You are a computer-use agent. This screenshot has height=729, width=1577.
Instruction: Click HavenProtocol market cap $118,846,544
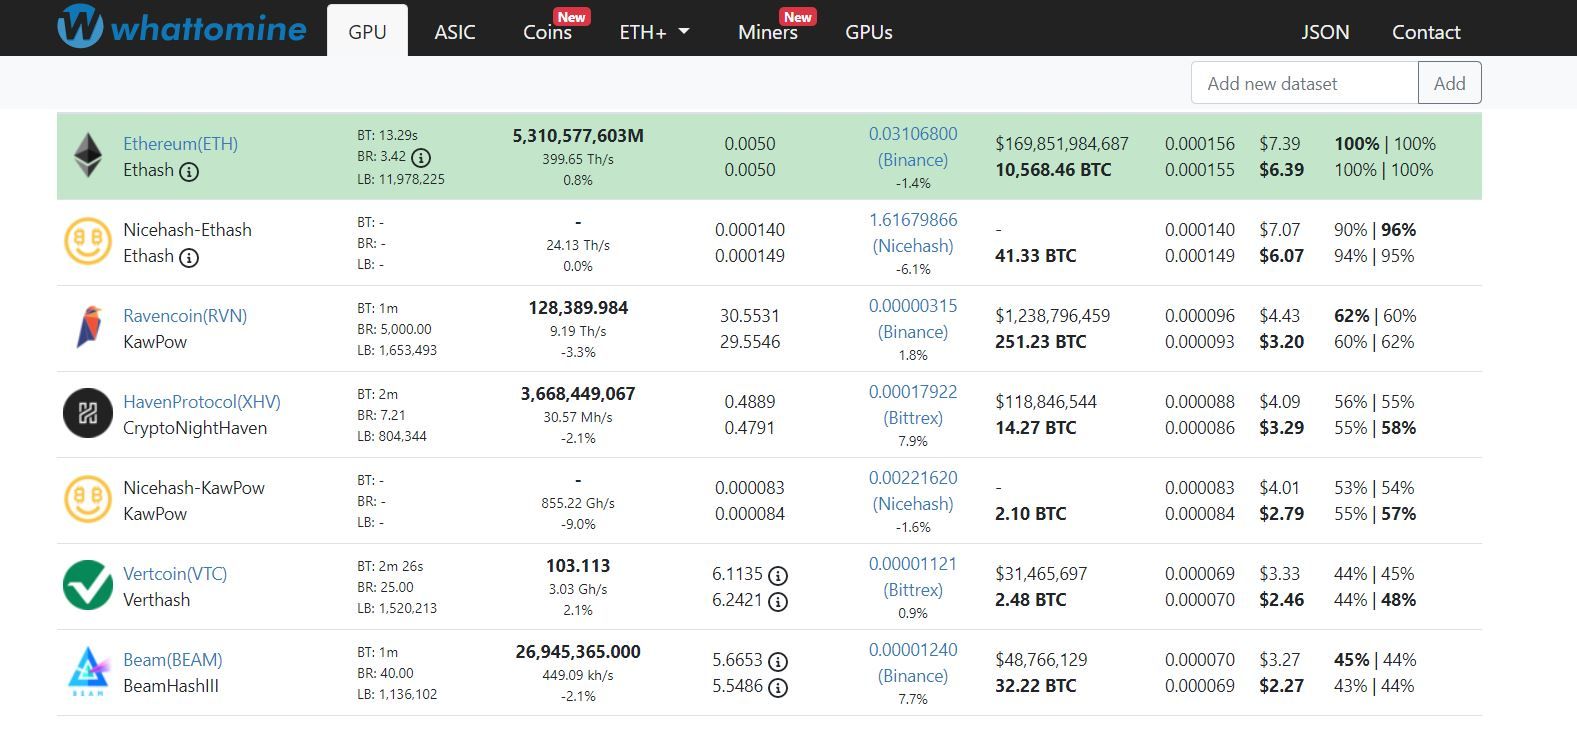point(1046,402)
